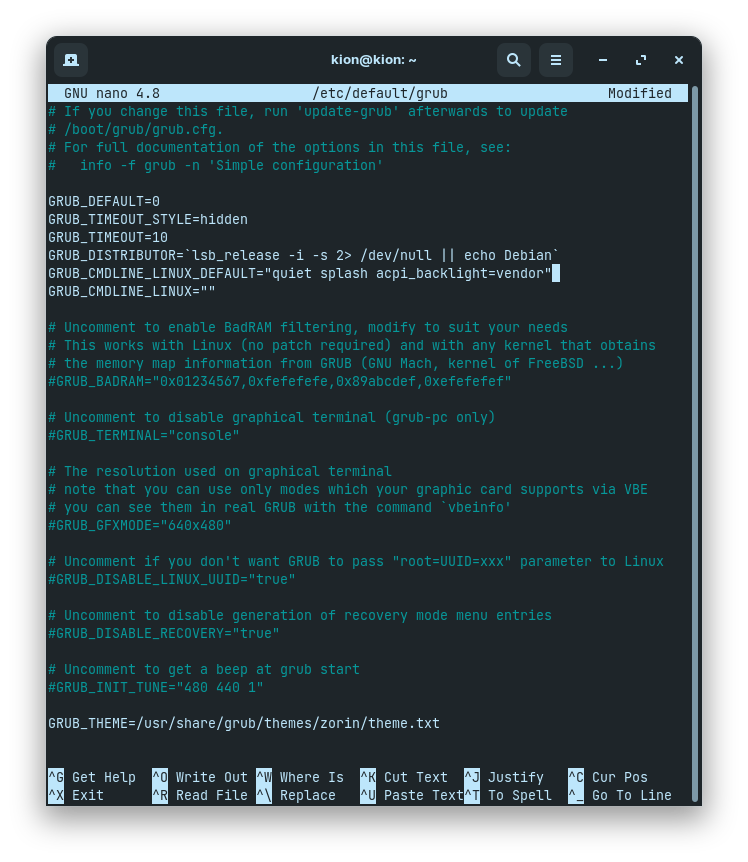Click the kion@kion: ~ window title
This screenshot has width=748, height=862.
(x=374, y=60)
